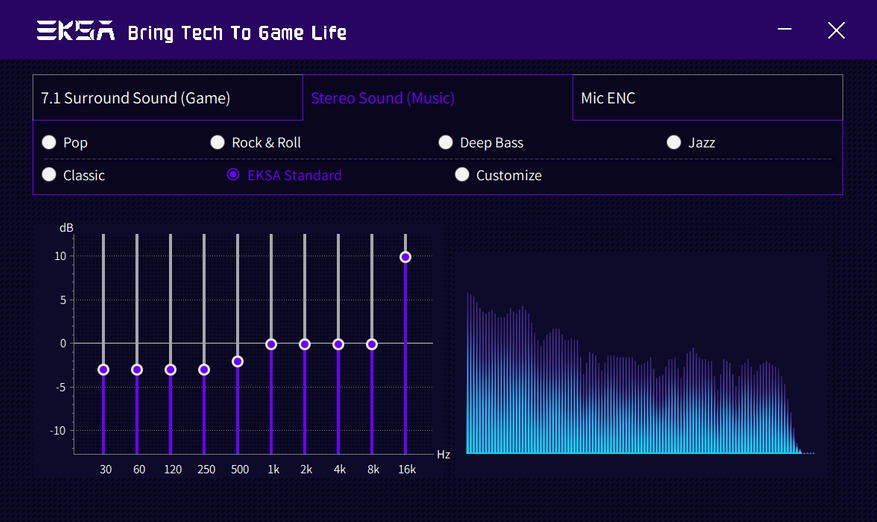Select the Customize equalizer option

462,175
